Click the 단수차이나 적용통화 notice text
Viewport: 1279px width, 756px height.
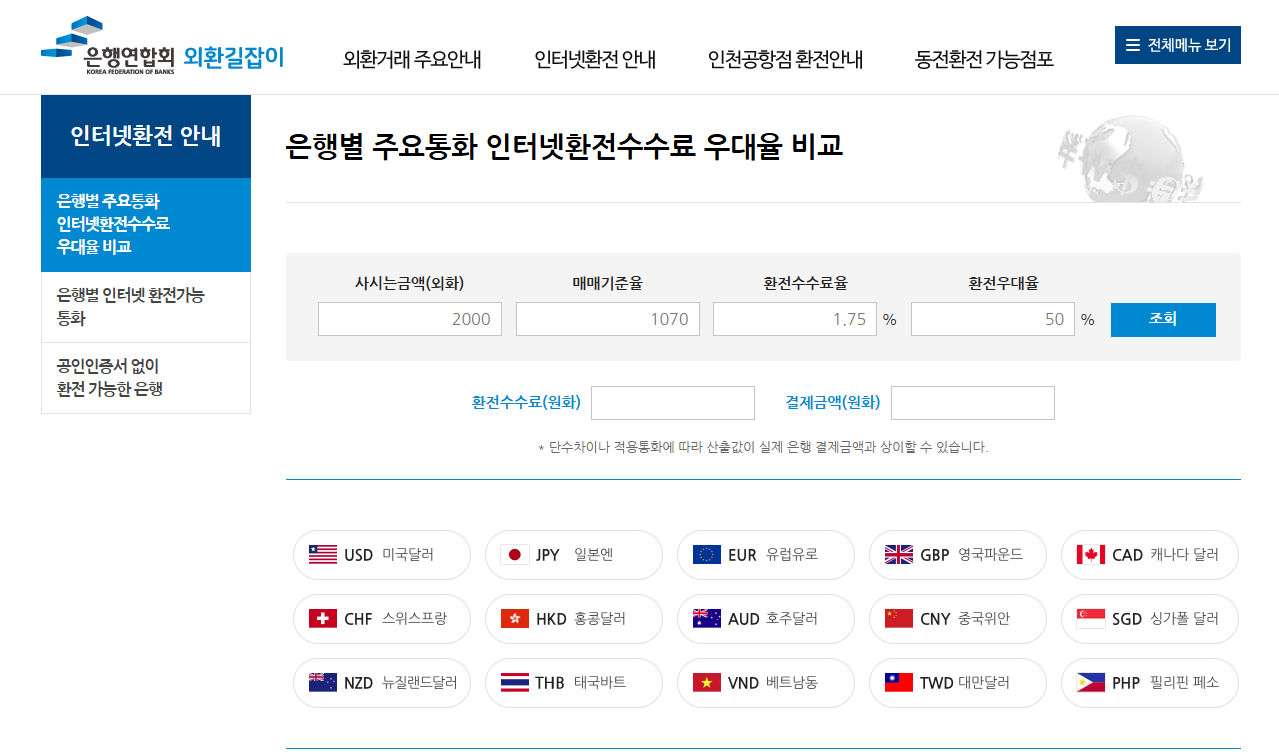(x=763, y=447)
